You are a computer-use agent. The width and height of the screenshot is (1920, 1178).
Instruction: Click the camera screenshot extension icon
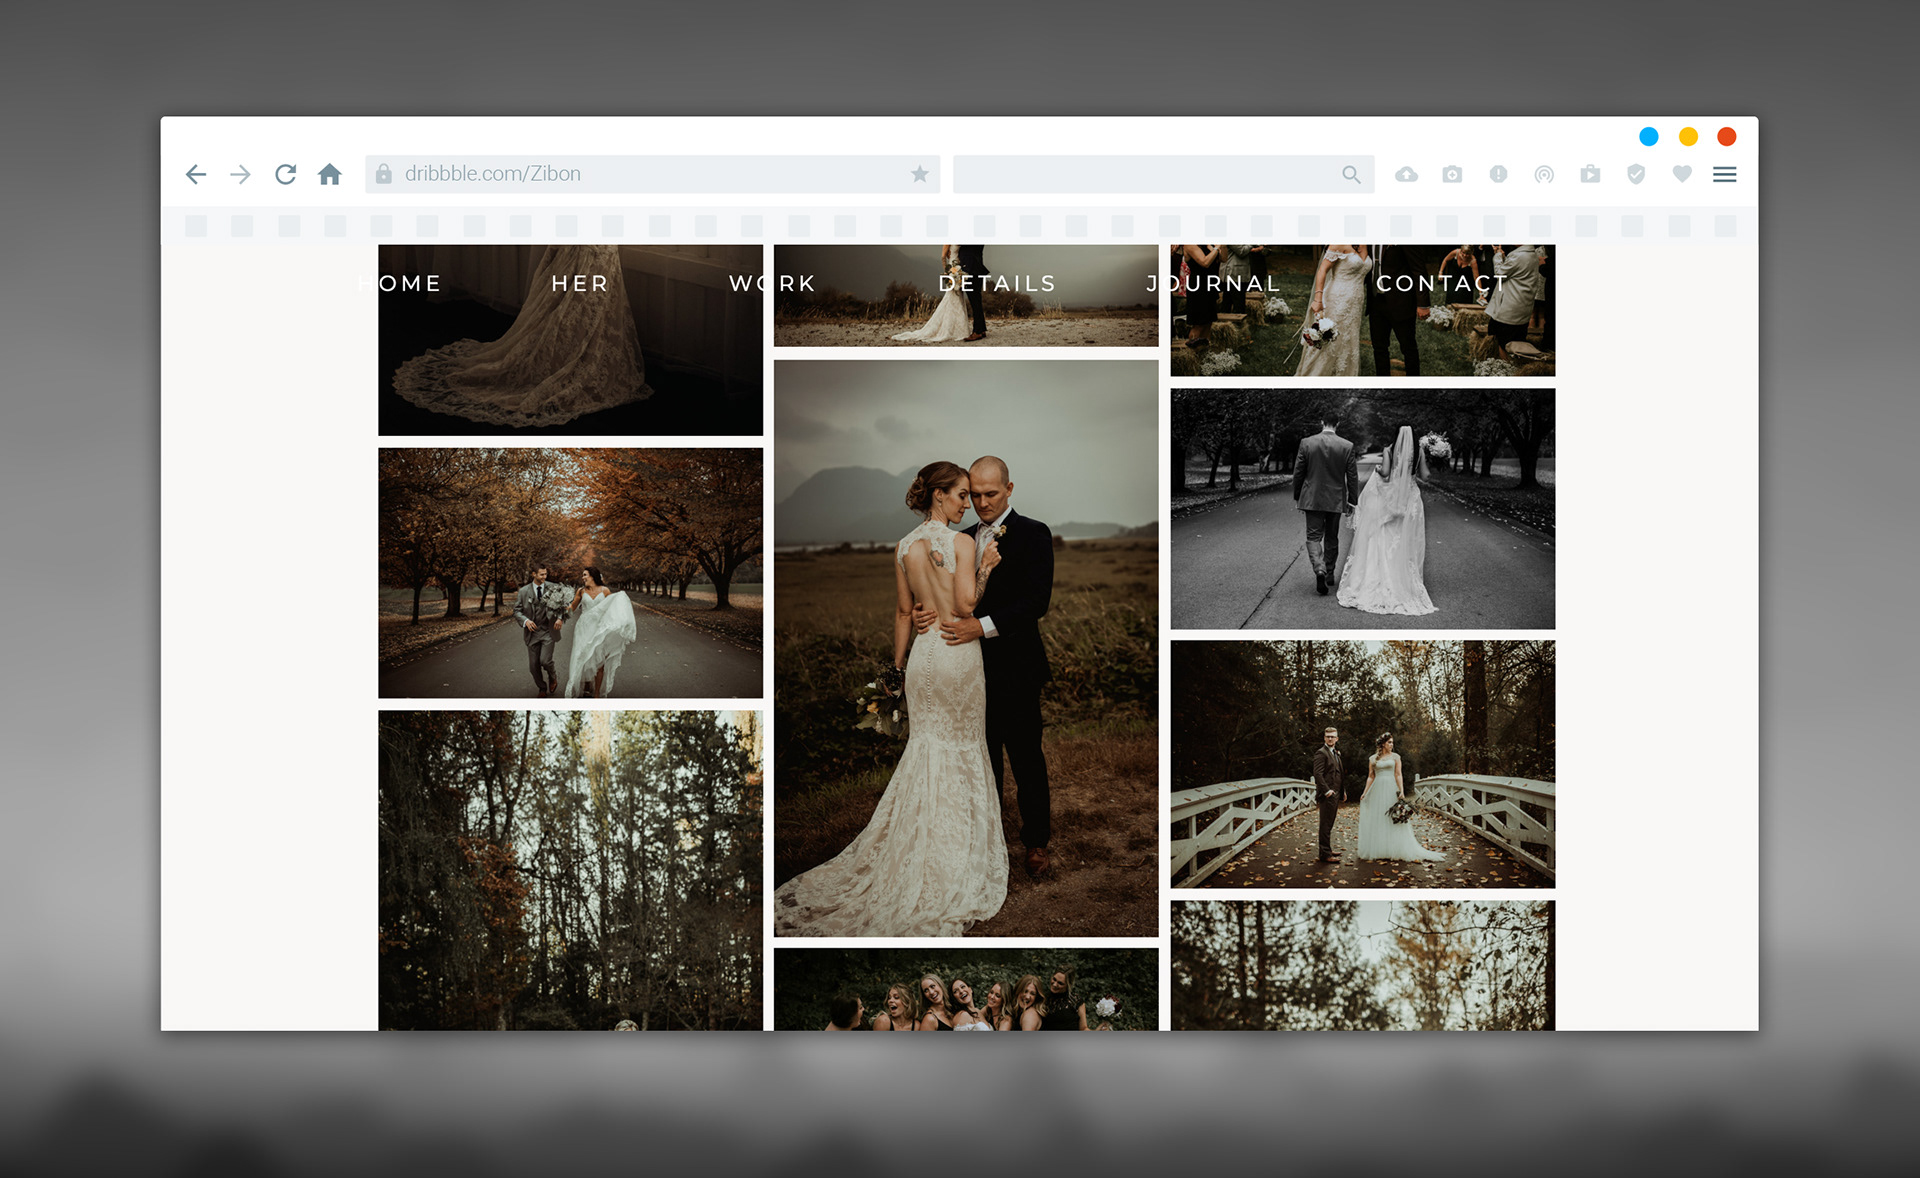(1452, 174)
